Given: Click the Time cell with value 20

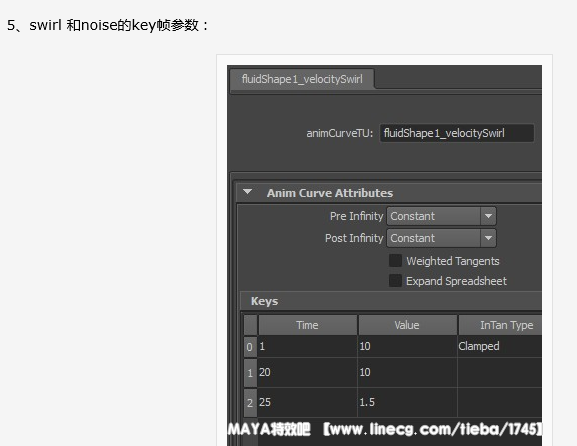Looking at the screenshot, I should [x=307, y=372].
